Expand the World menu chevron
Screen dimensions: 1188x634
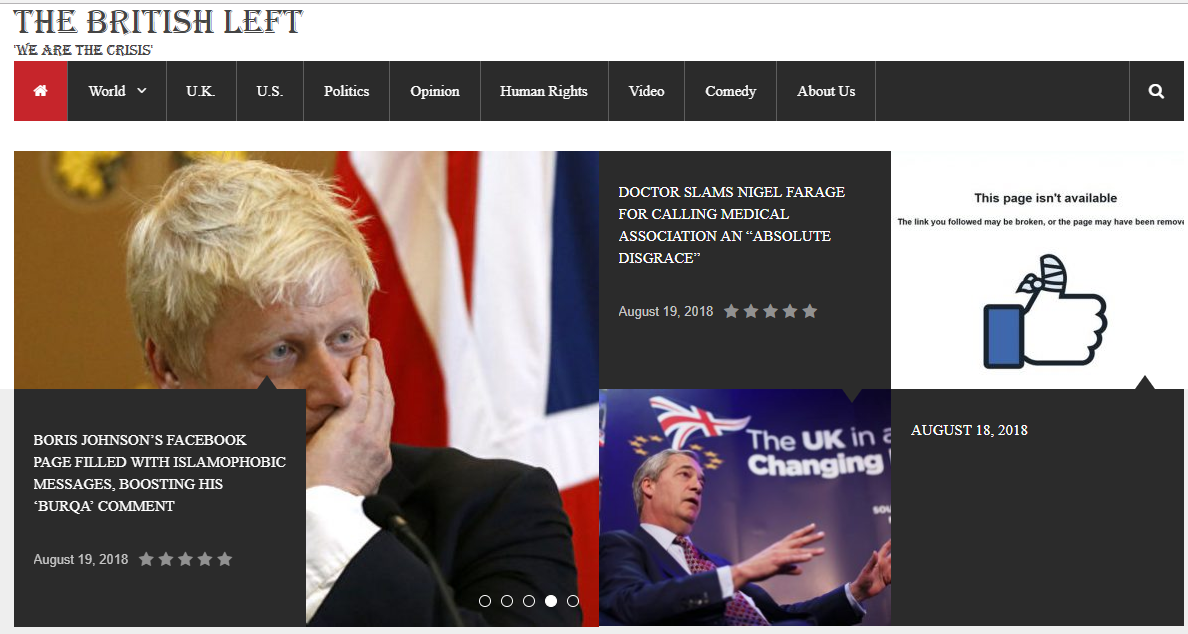click(x=142, y=91)
